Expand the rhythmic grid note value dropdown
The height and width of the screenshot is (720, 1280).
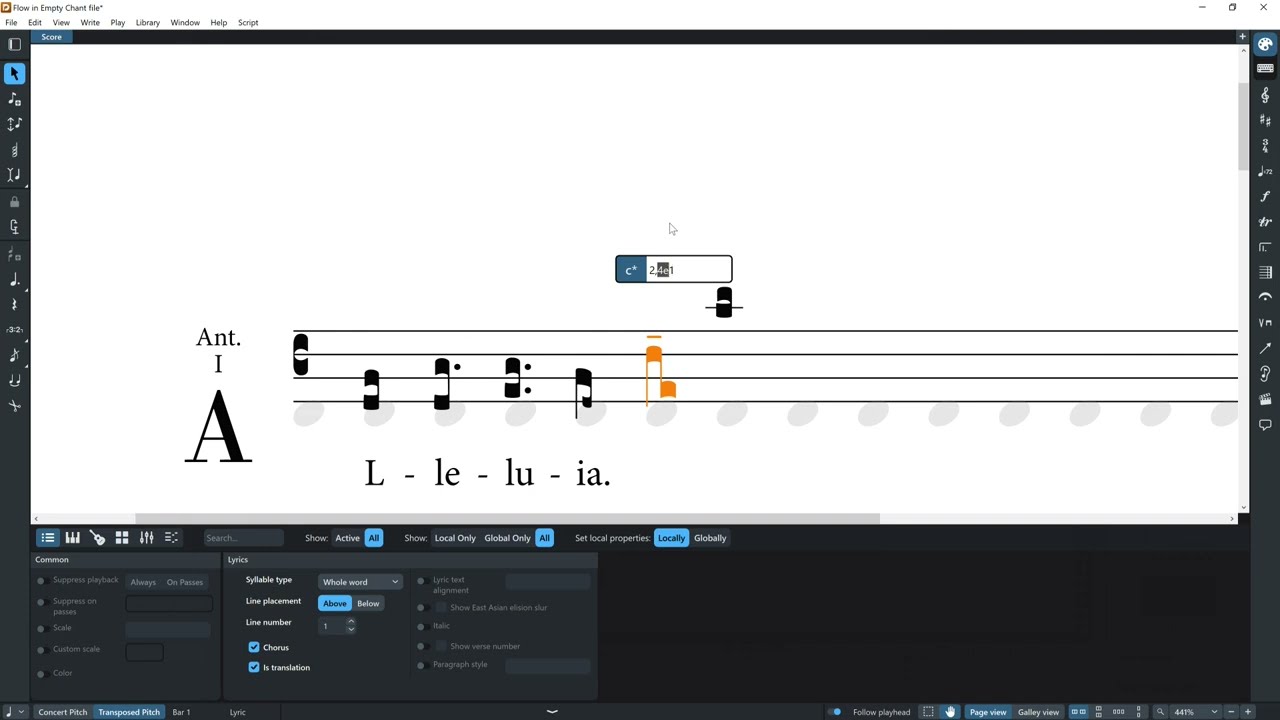pyautogui.click(x=23, y=712)
